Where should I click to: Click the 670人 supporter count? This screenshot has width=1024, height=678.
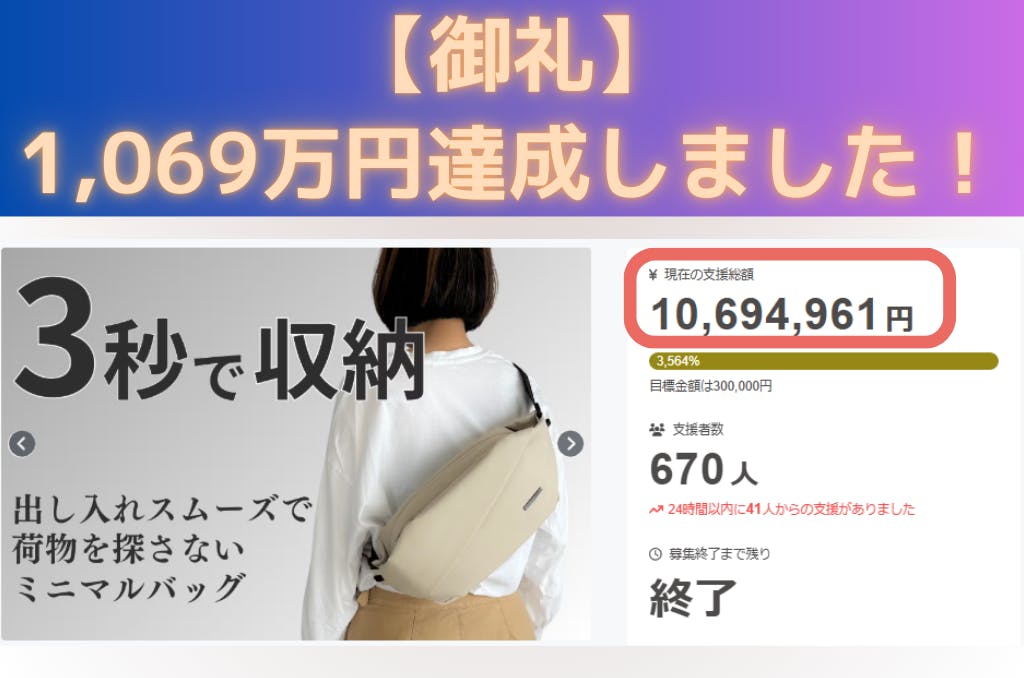[x=703, y=469]
